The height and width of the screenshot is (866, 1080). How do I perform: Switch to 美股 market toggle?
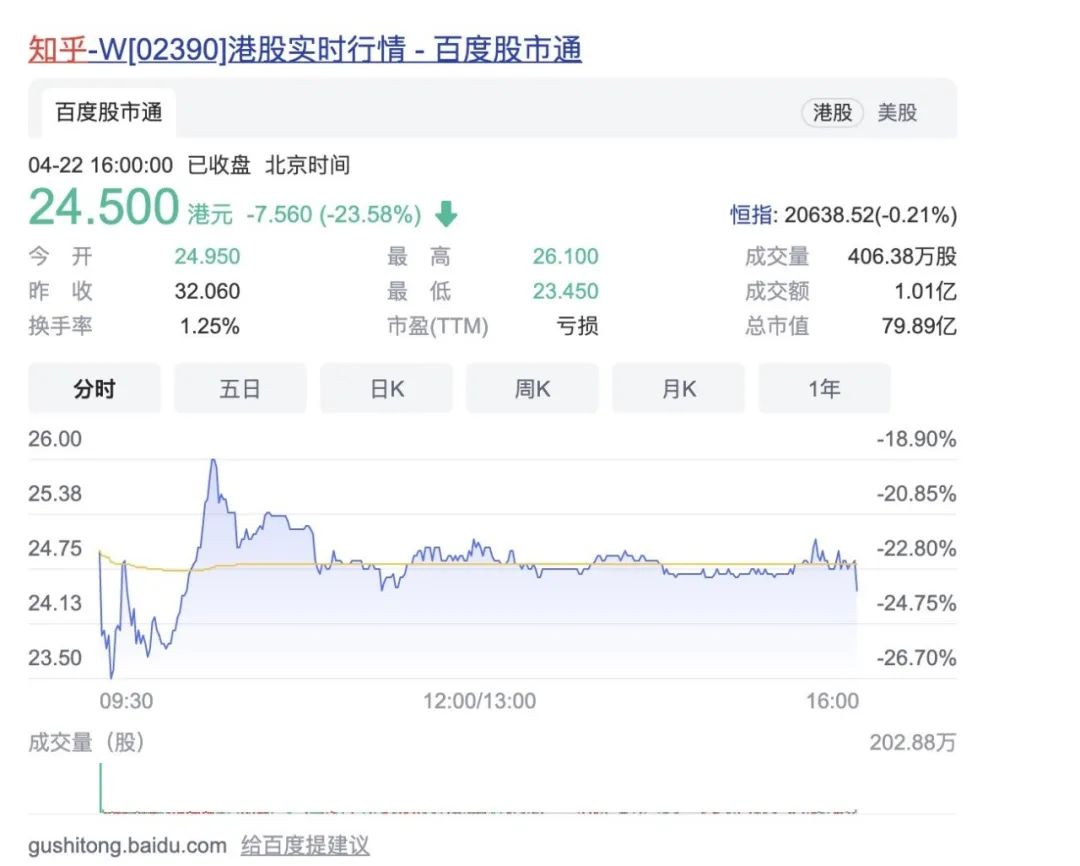[897, 112]
